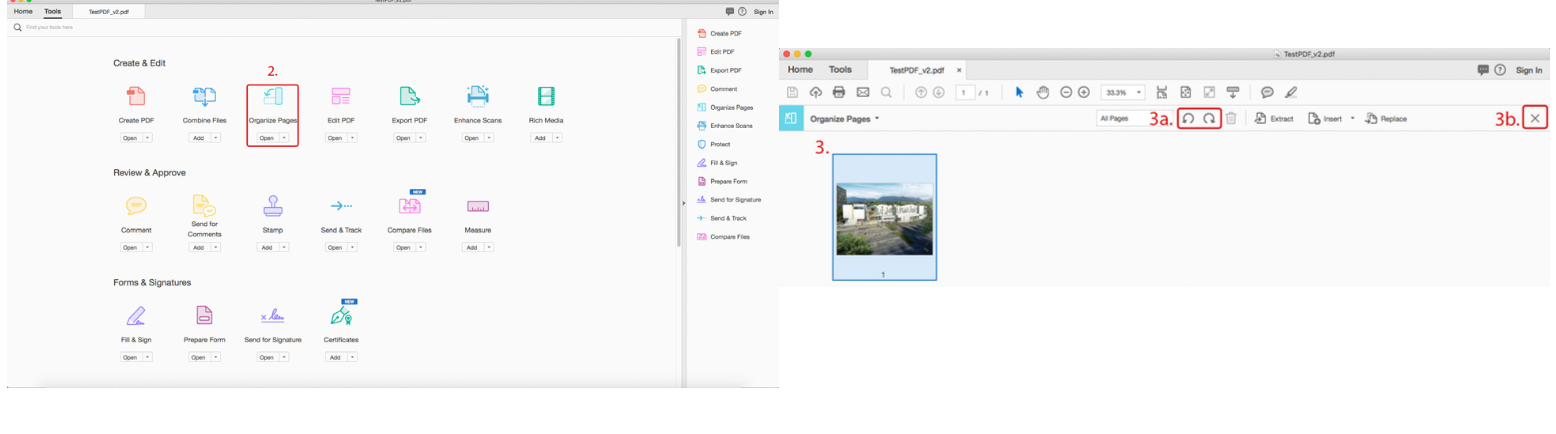This screenshot has height=434, width=1556.
Task: Click the Stamp tool icon
Action: (x=273, y=205)
